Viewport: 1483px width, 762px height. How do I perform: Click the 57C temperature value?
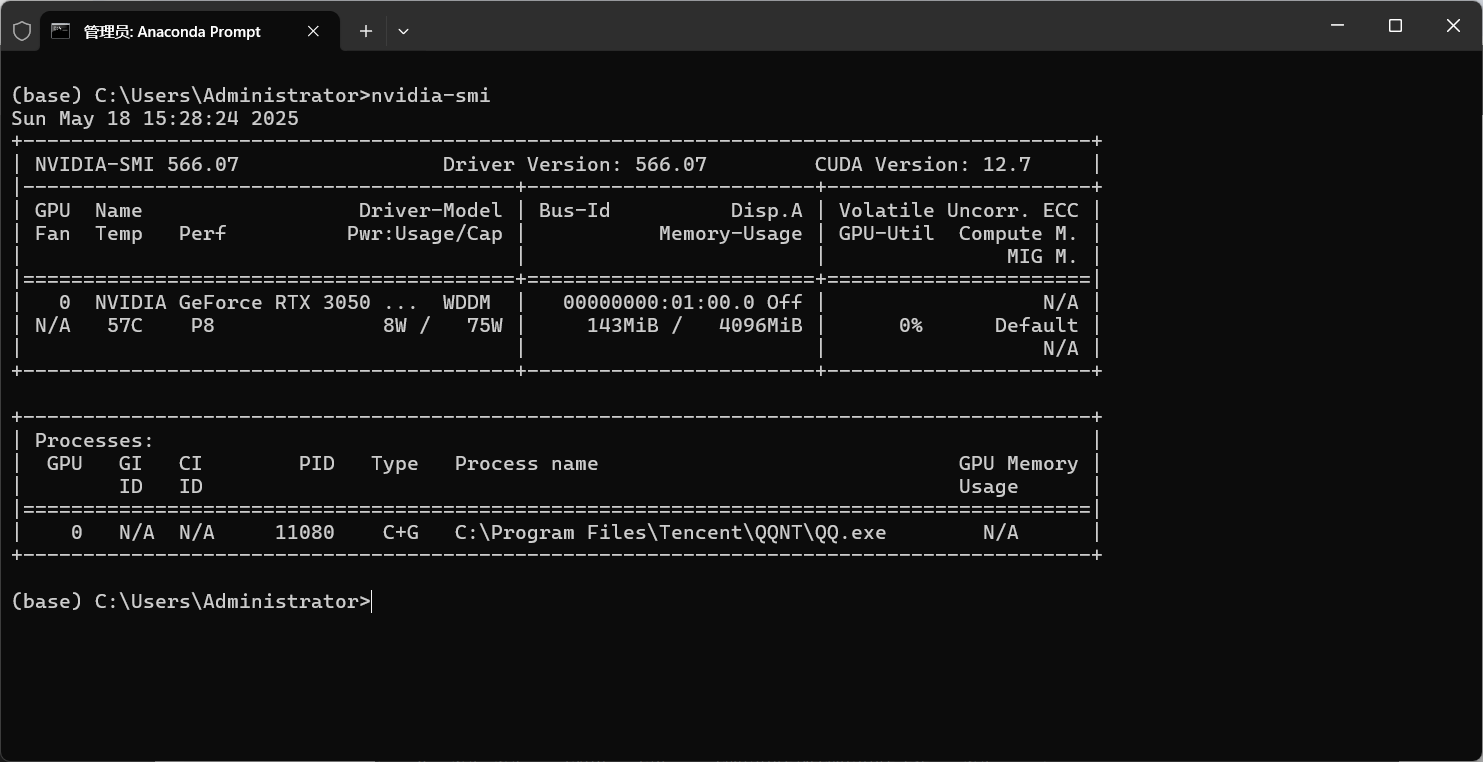pyautogui.click(x=125, y=325)
